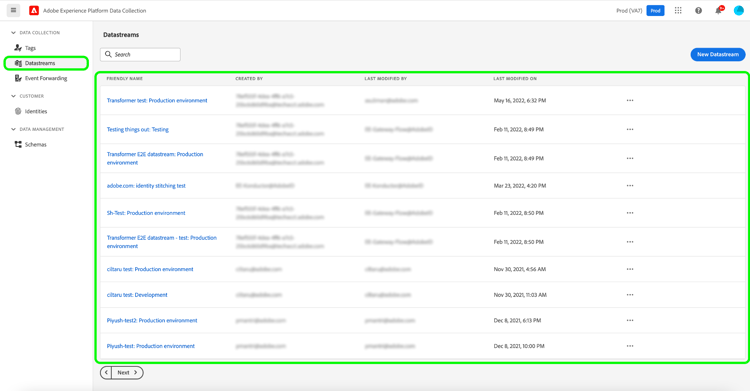750x391 pixels.
Task: Create a New Datastream
Action: (717, 55)
